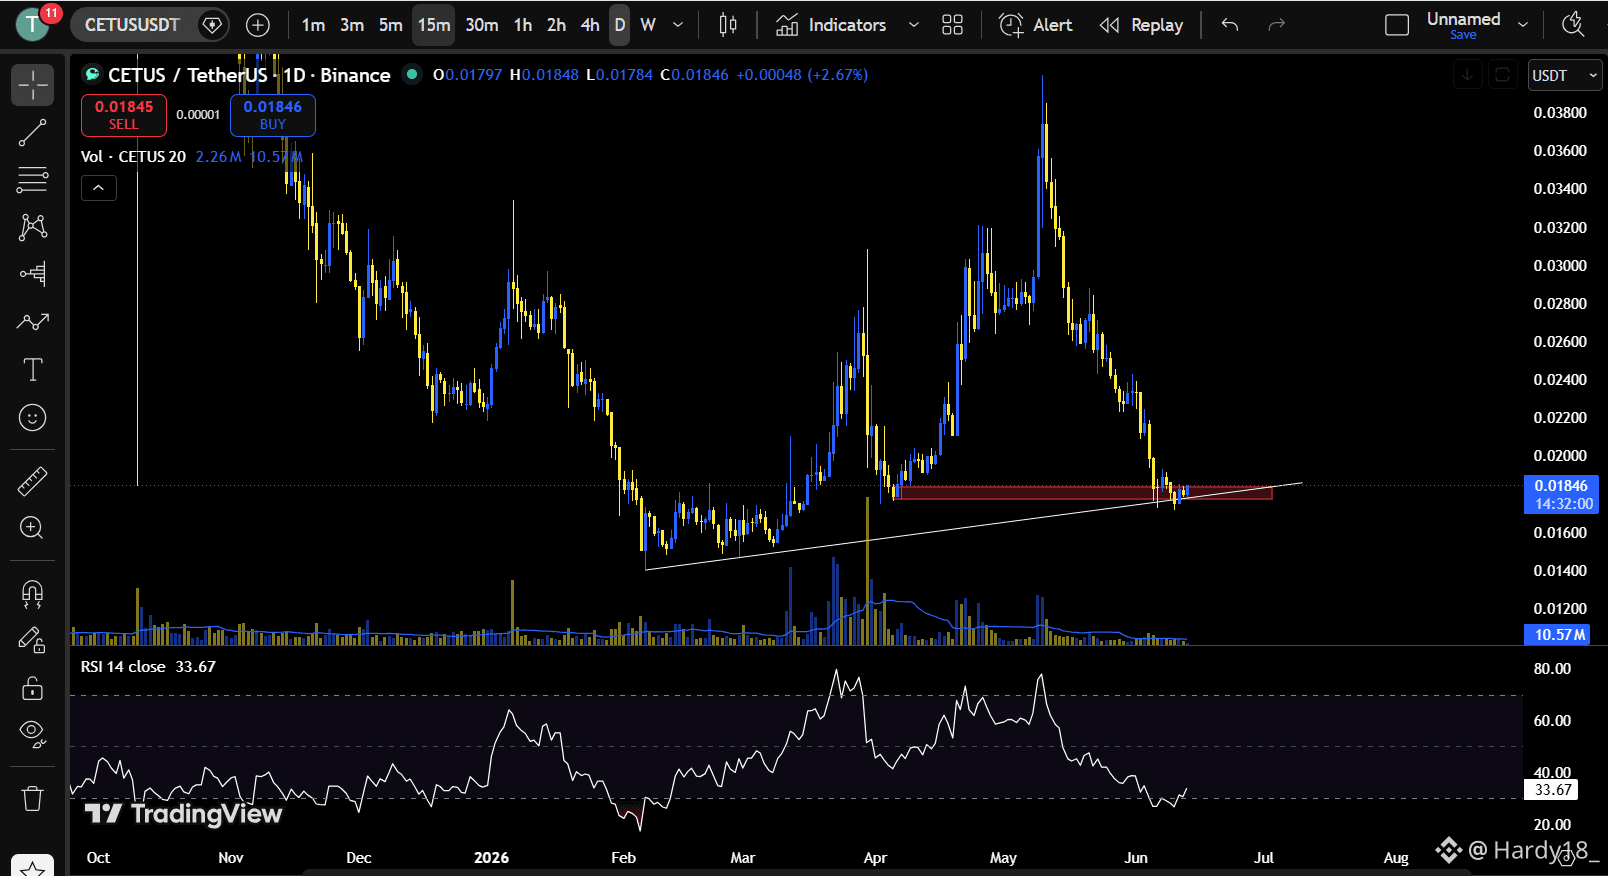The width and height of the screenshot is (1608, 876).
Task: Select the 2h interval
Action: point(557,25)
